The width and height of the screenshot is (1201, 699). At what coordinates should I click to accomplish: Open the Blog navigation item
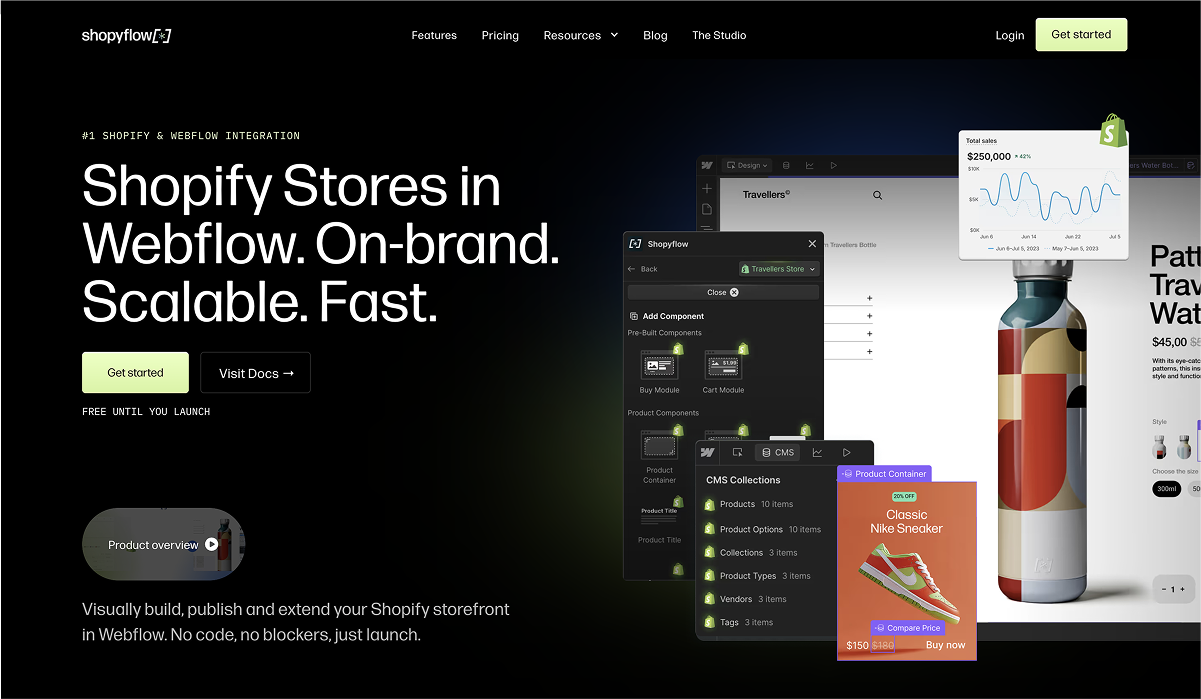point(655,35)
